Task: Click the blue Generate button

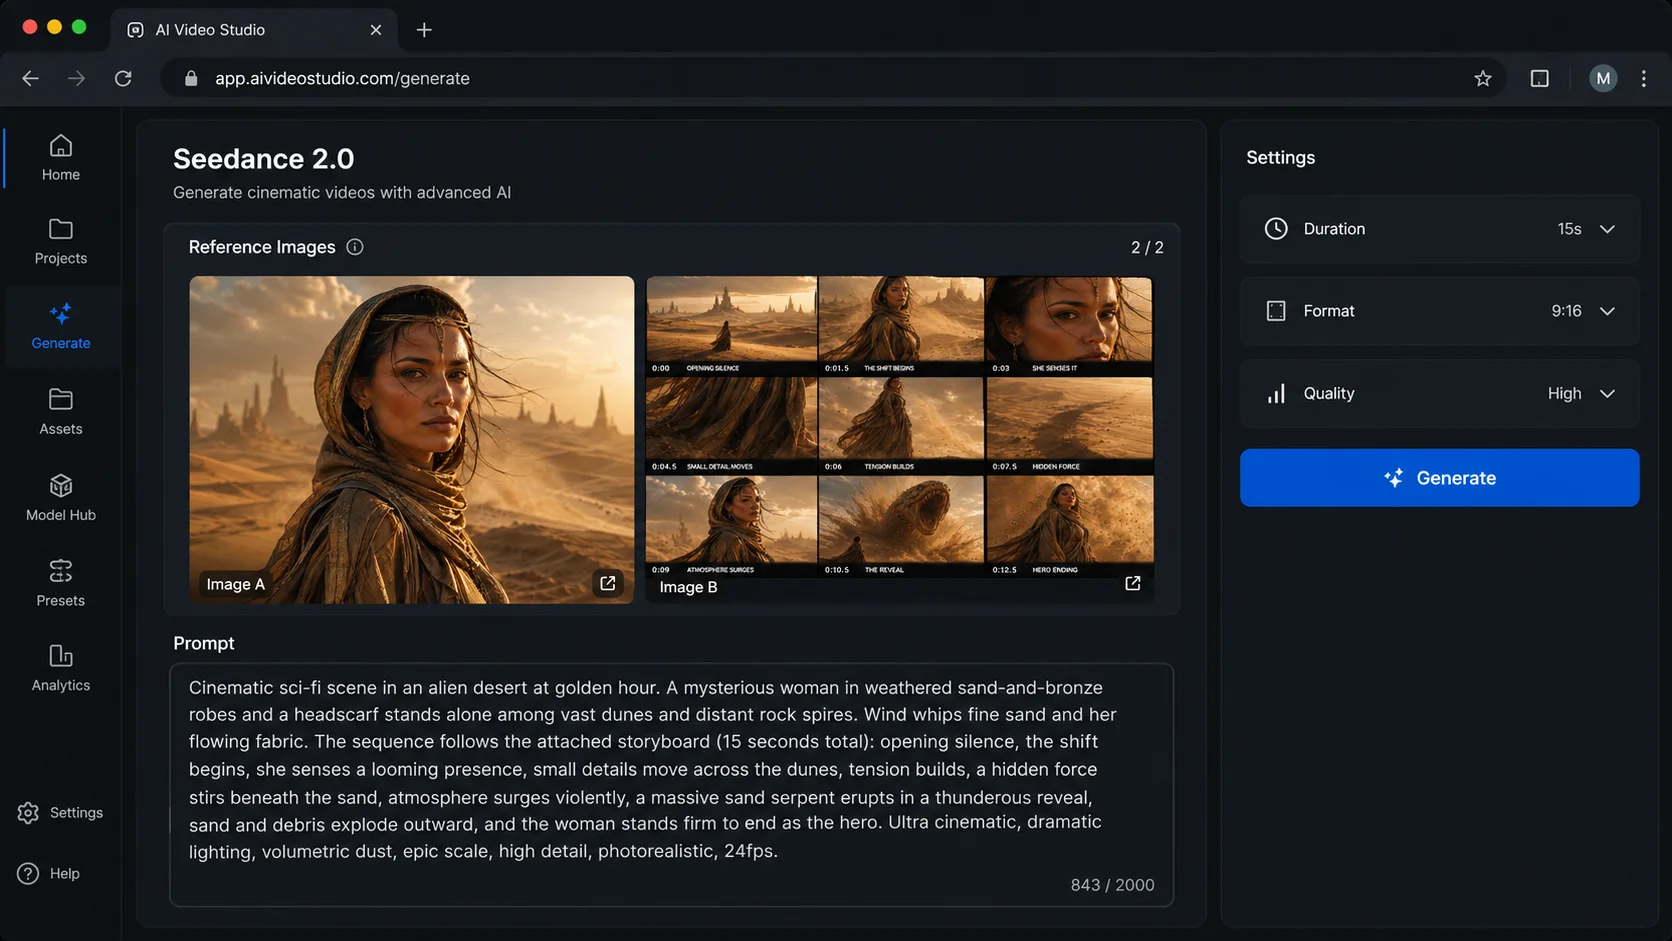Action: pyautogui.click(x=1439, y=478)
